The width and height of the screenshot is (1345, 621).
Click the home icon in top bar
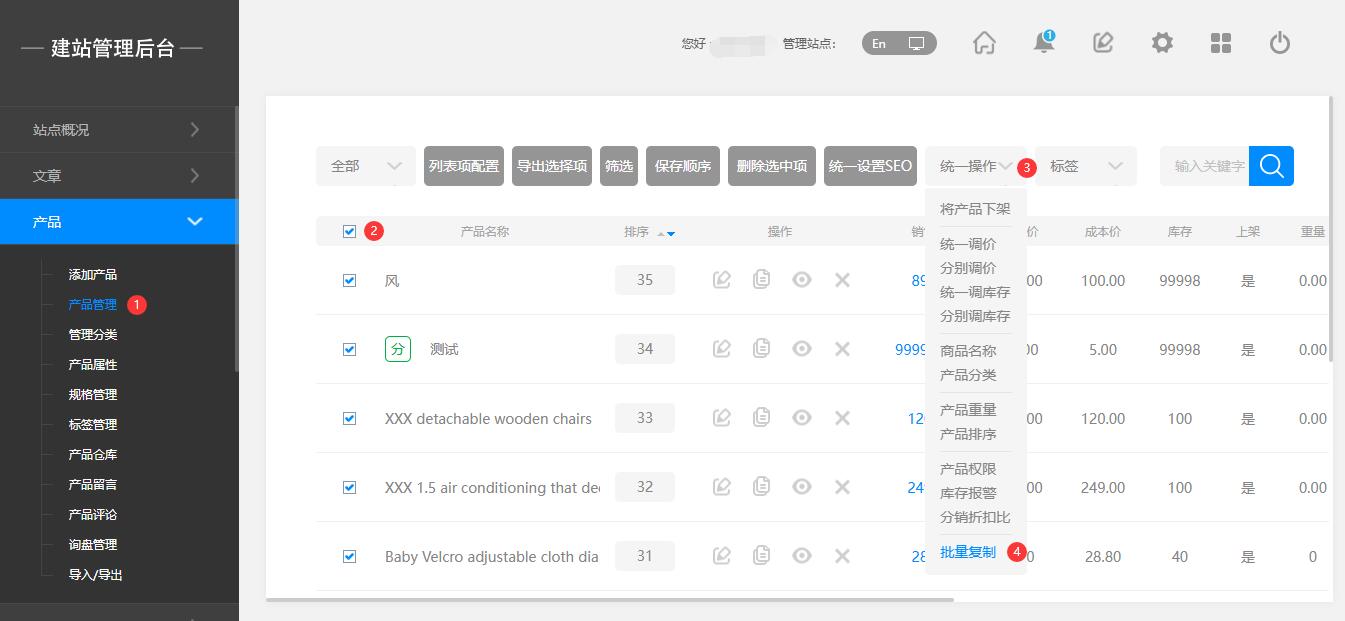[x=984, y=43]
